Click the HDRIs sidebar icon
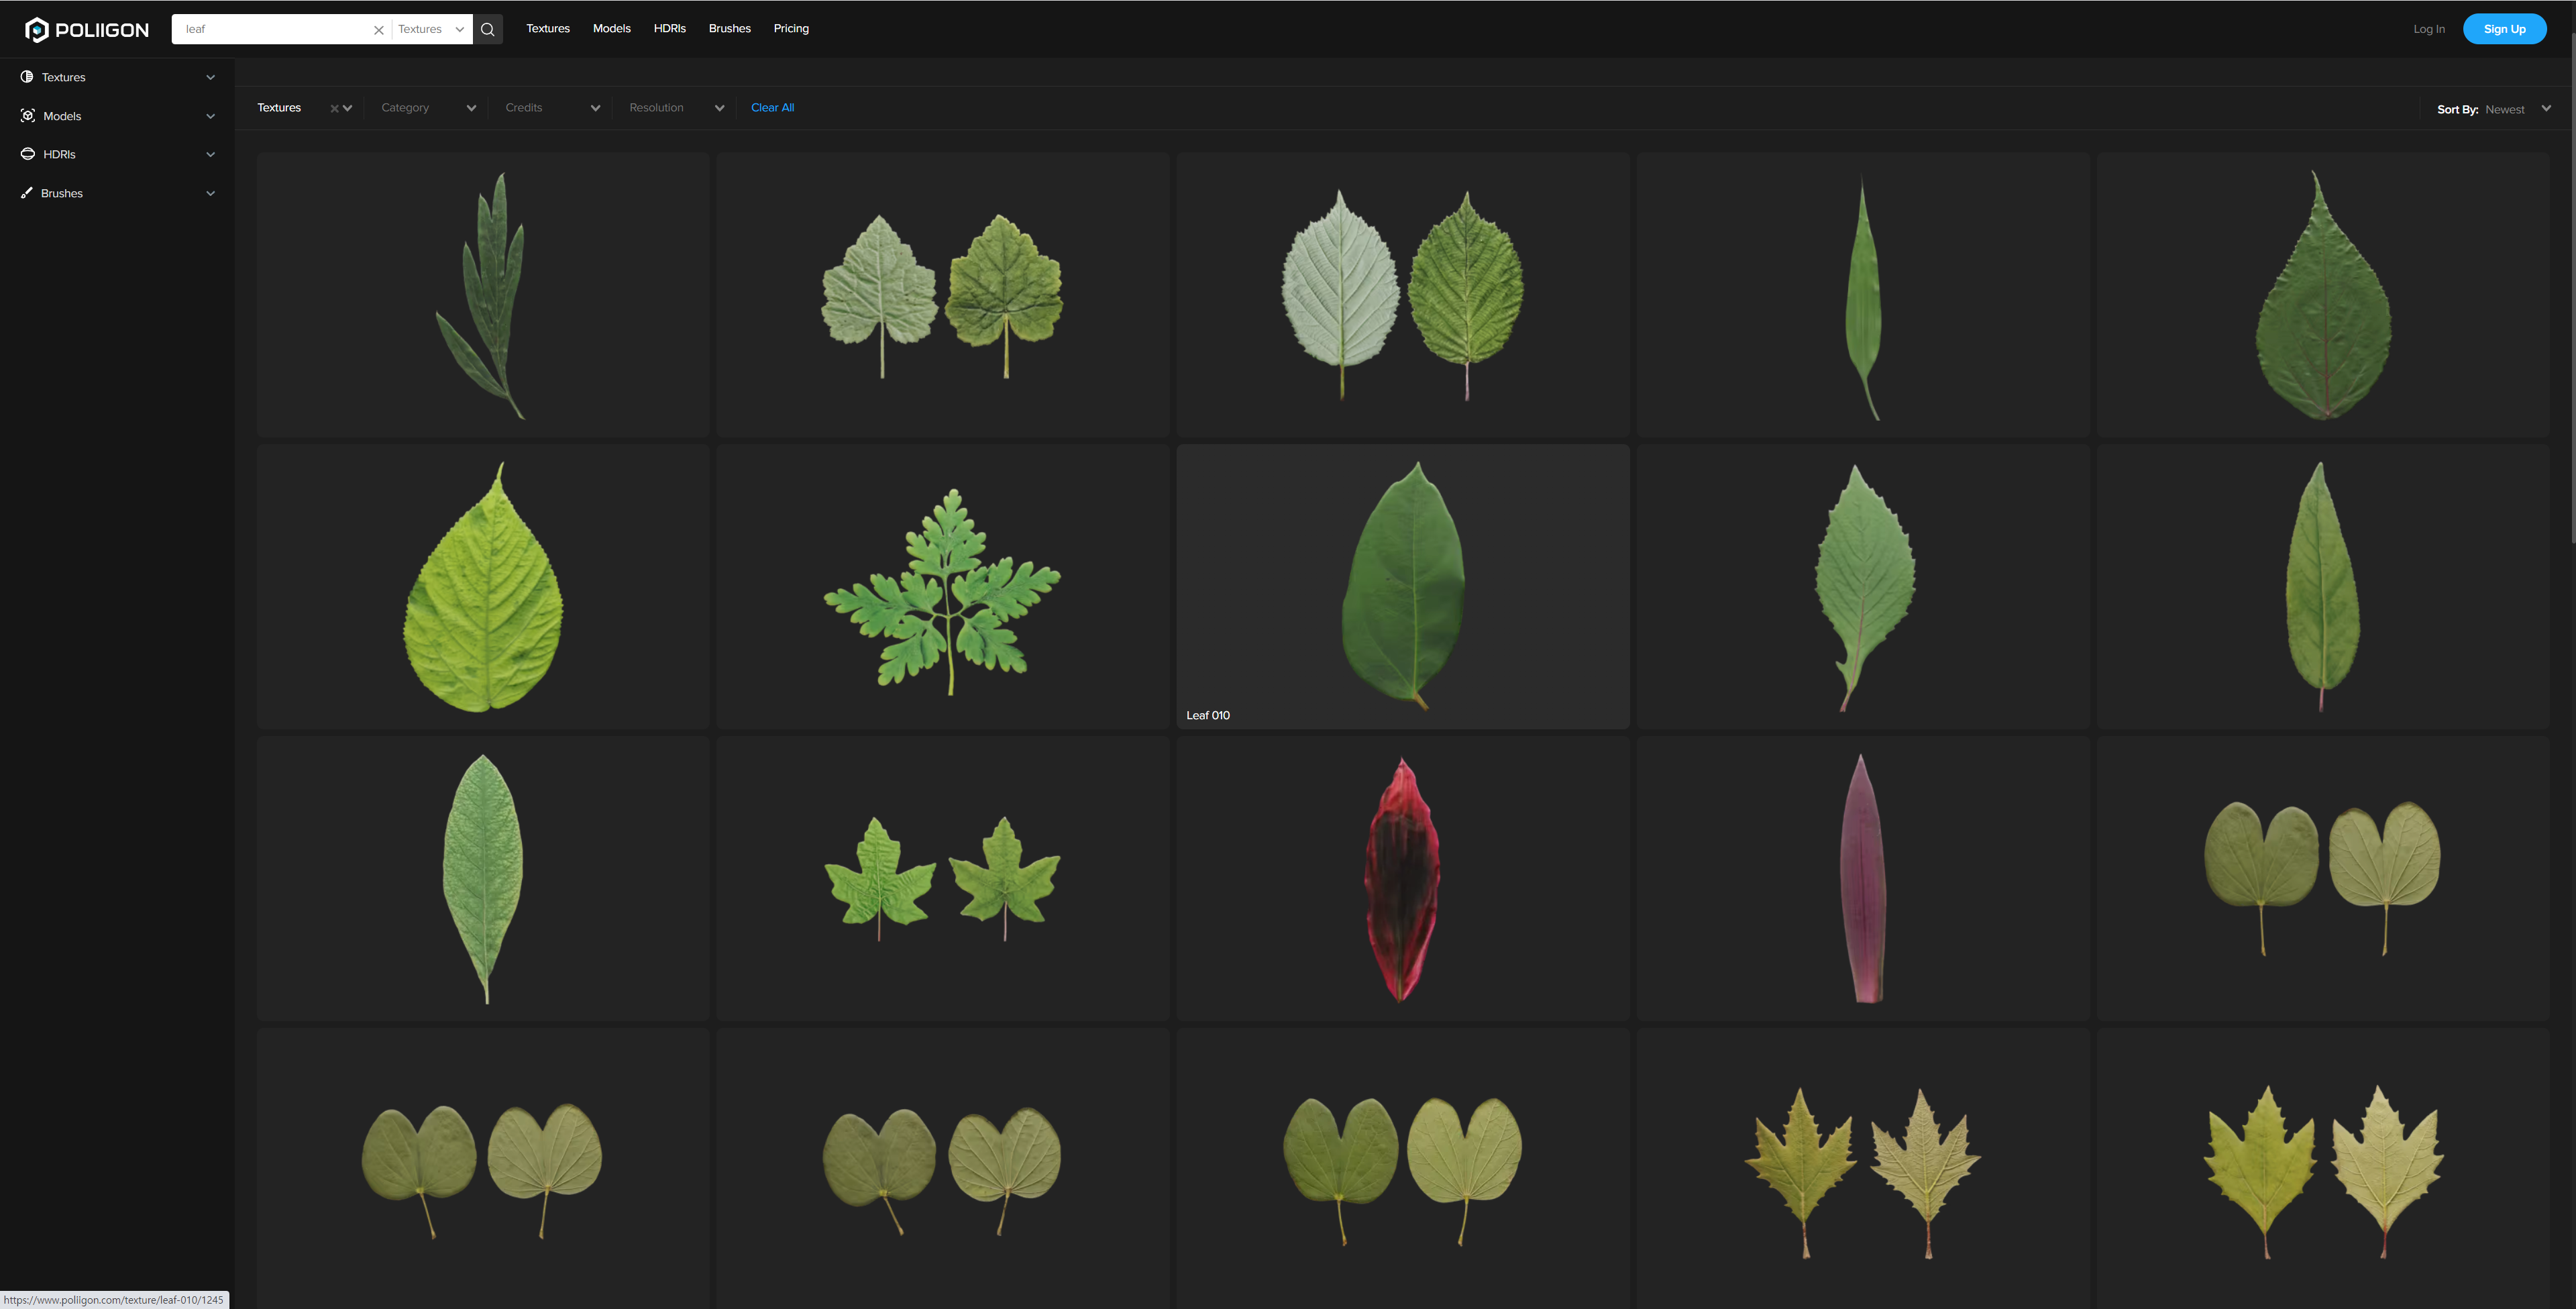The height and width of the screenshot is (1309, 2576). tap(28, 154)
